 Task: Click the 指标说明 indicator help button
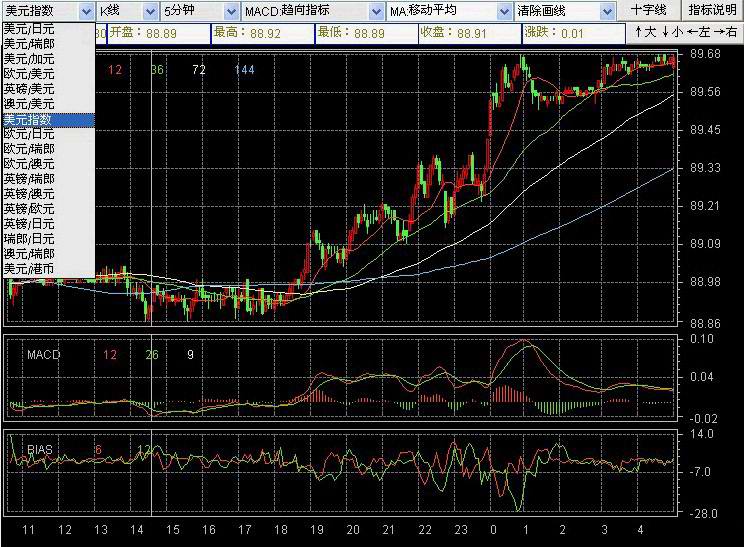tap(712, 10)
